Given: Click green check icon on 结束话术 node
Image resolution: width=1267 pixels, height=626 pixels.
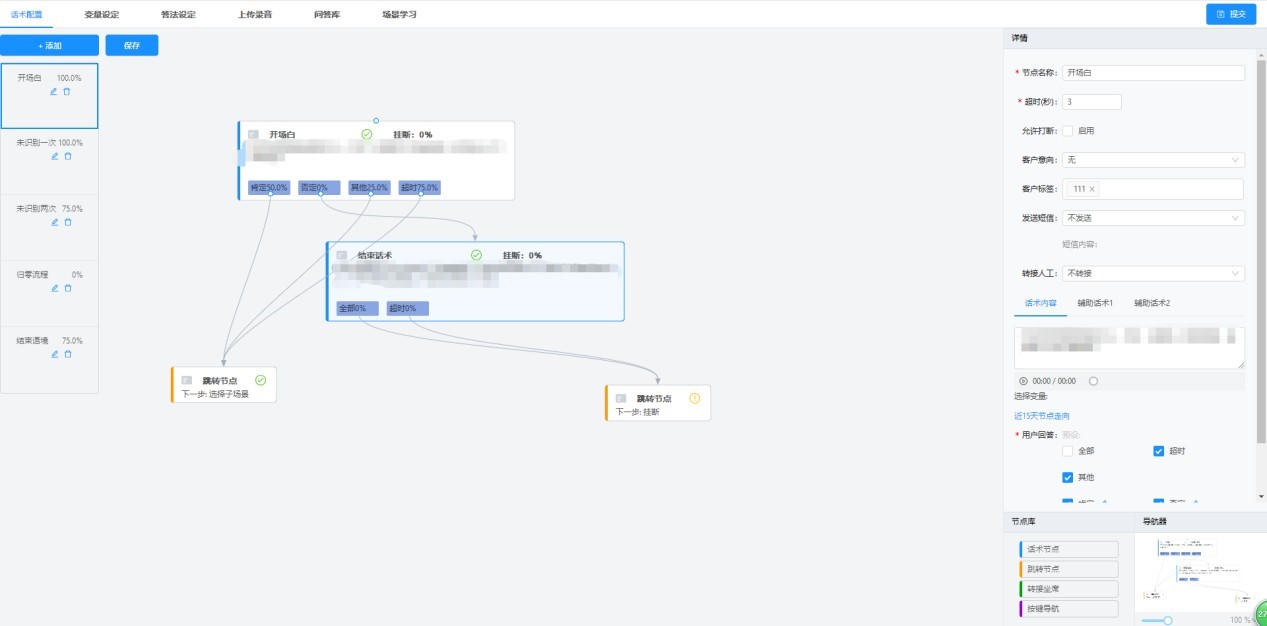Looking at the screenshot, I should [x=476, y=255].
